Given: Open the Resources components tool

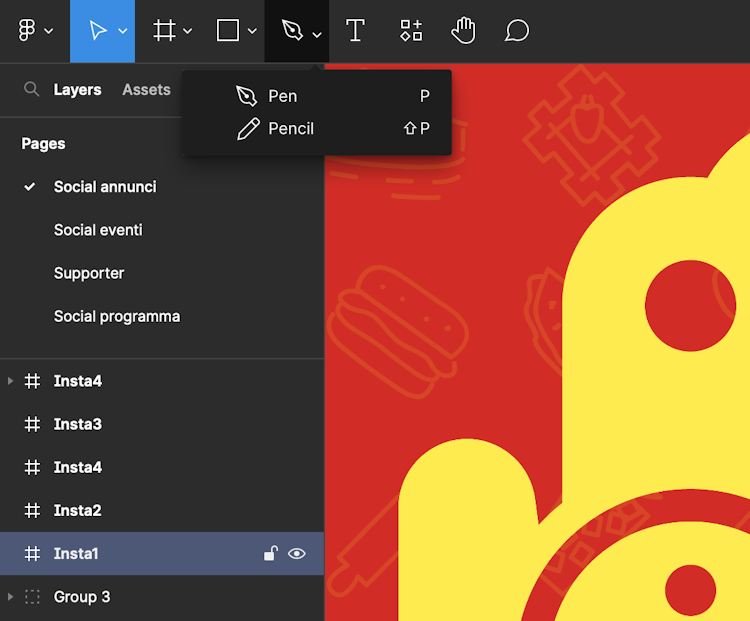Looking at the screenshot, I should 411,31.
